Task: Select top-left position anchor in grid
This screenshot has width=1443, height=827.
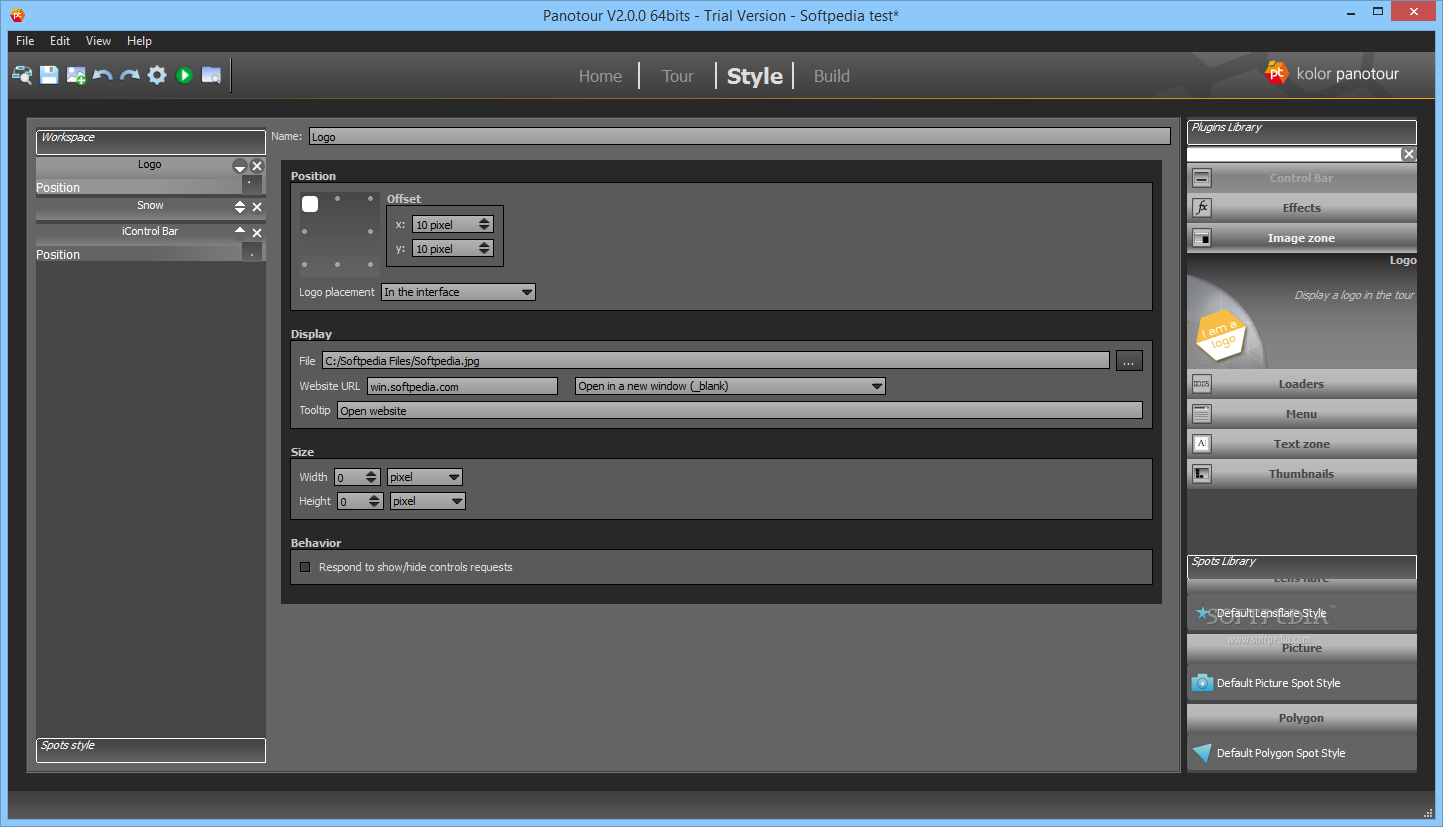Action: pyautogui.click(x=310, y=204)
